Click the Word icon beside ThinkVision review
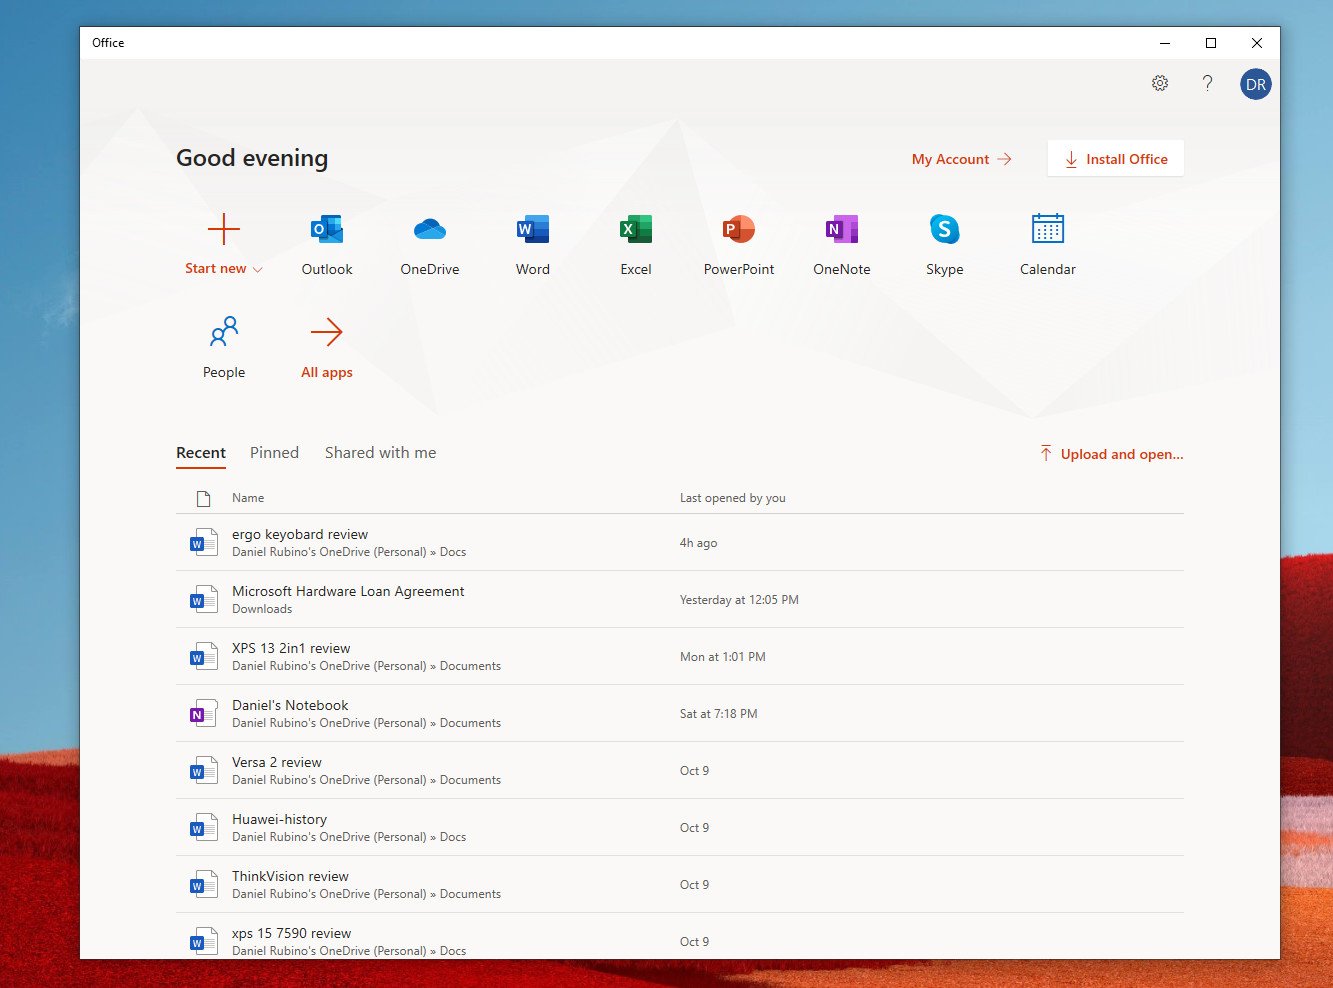1333x988 pixels. pos(203,884)
